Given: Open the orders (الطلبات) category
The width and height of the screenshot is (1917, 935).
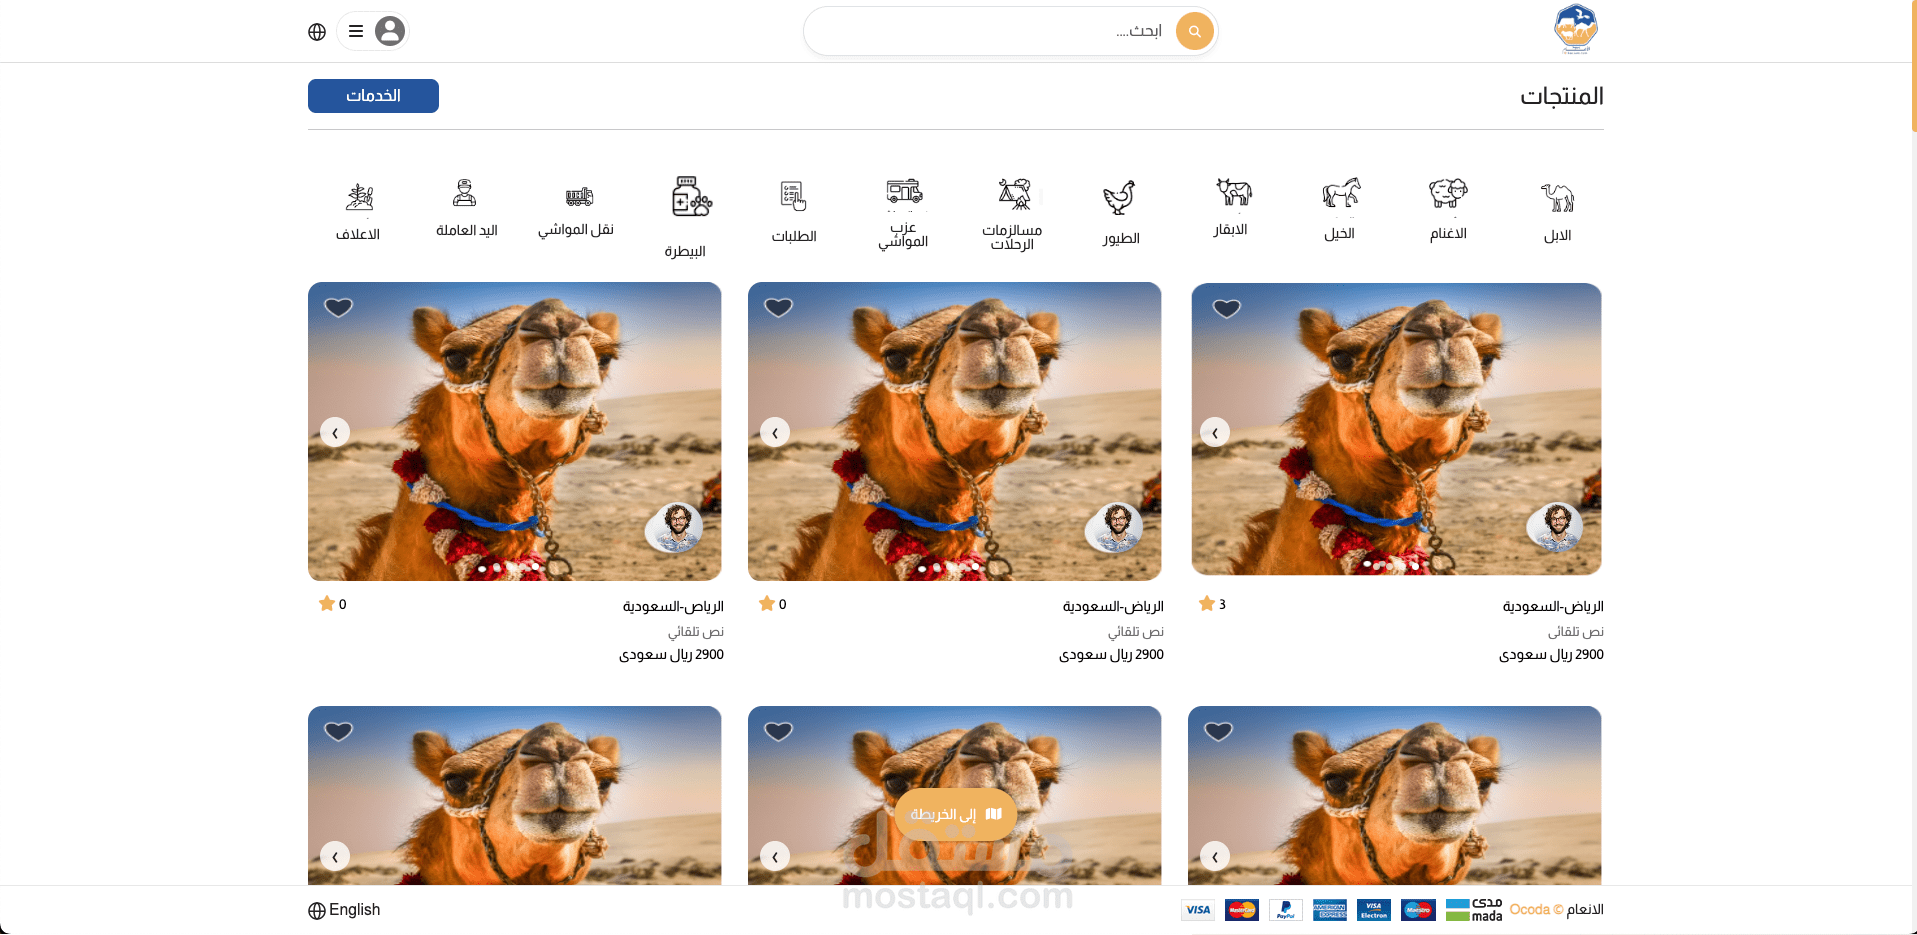Looking at the screenshot, I should [x=794, y=211].
